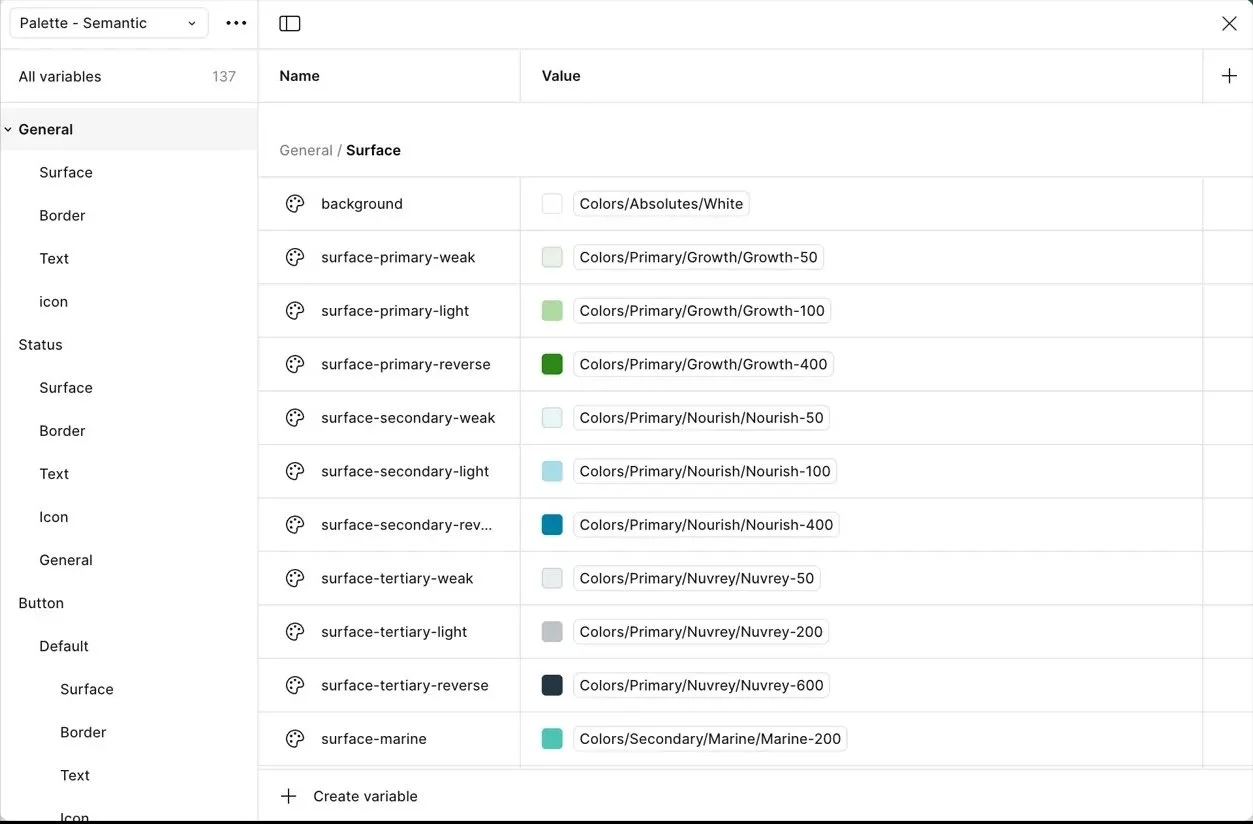The width and height of the screenshot is (1253, 824).
Task: Click the Growth-400 green color swatch
Action: pos(552,364)
